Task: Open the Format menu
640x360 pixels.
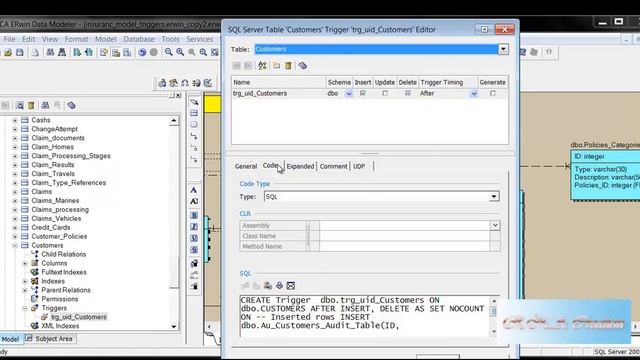Action: point(76,39)
